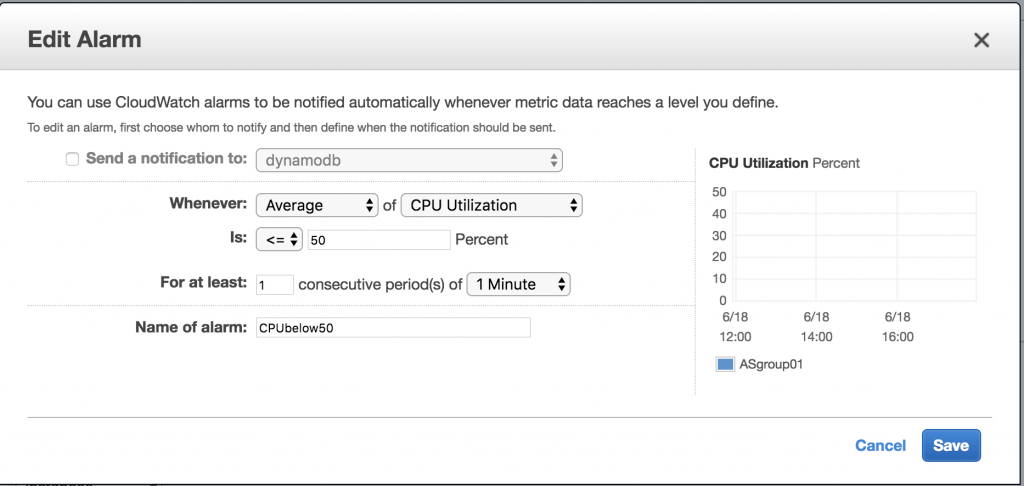
Task: Click the Edit Alarm dialog title
Action: pyautogui.click(x=84, y=40)
